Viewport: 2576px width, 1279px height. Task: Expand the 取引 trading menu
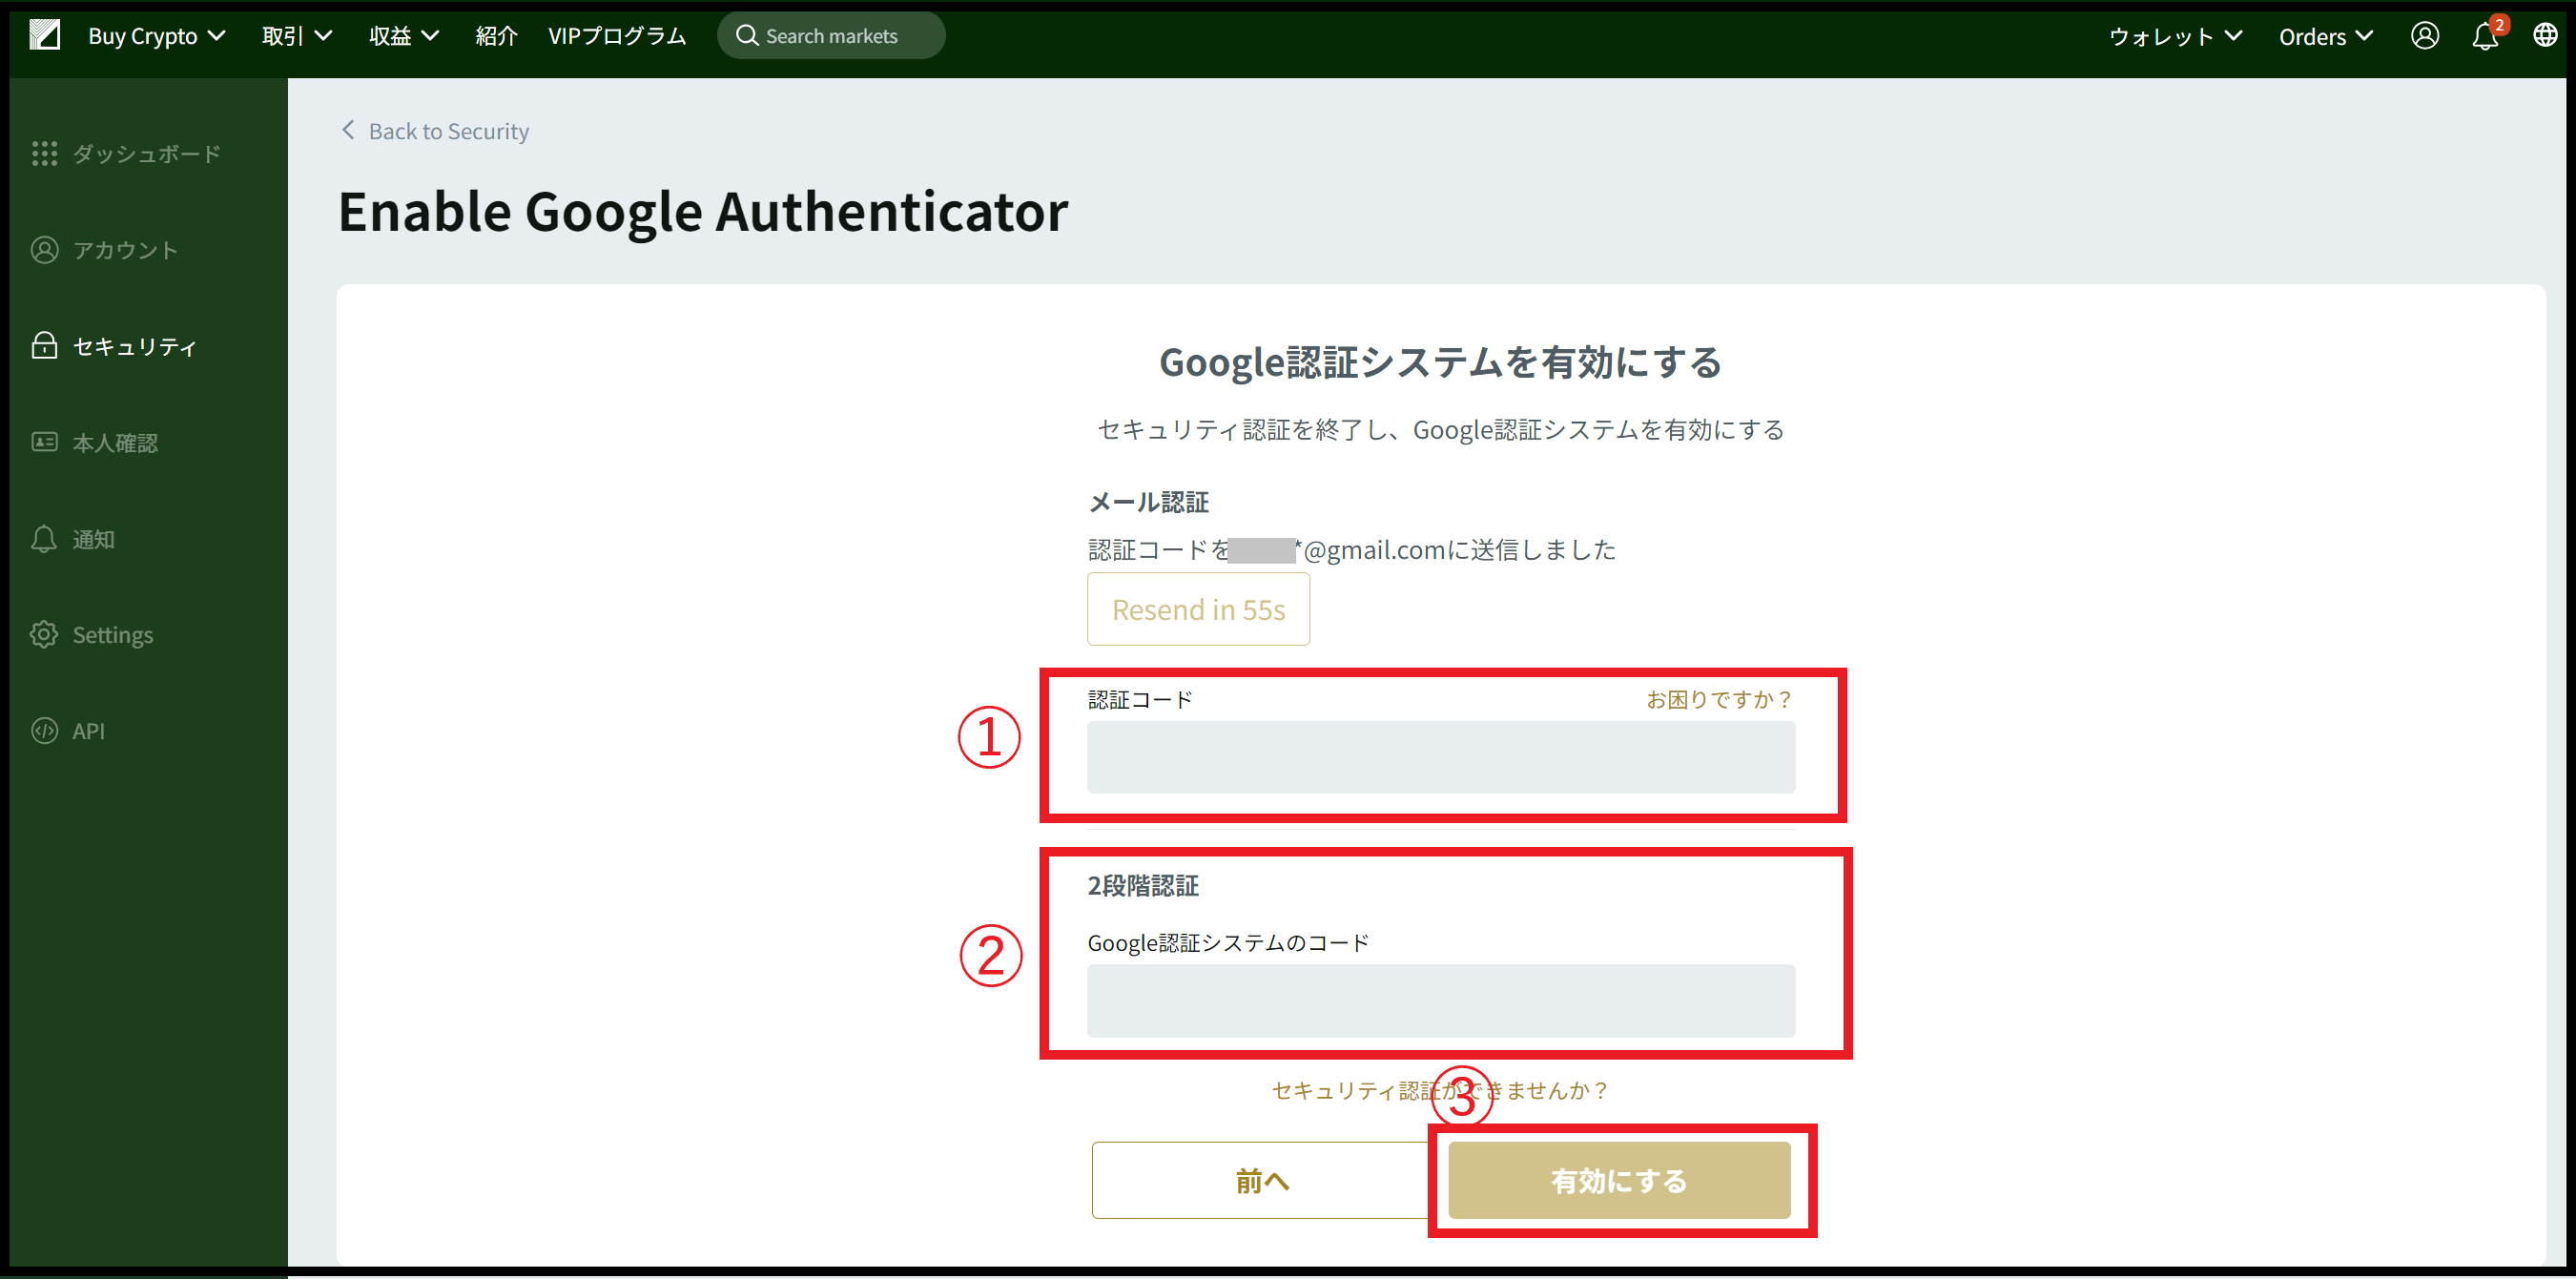297,36
